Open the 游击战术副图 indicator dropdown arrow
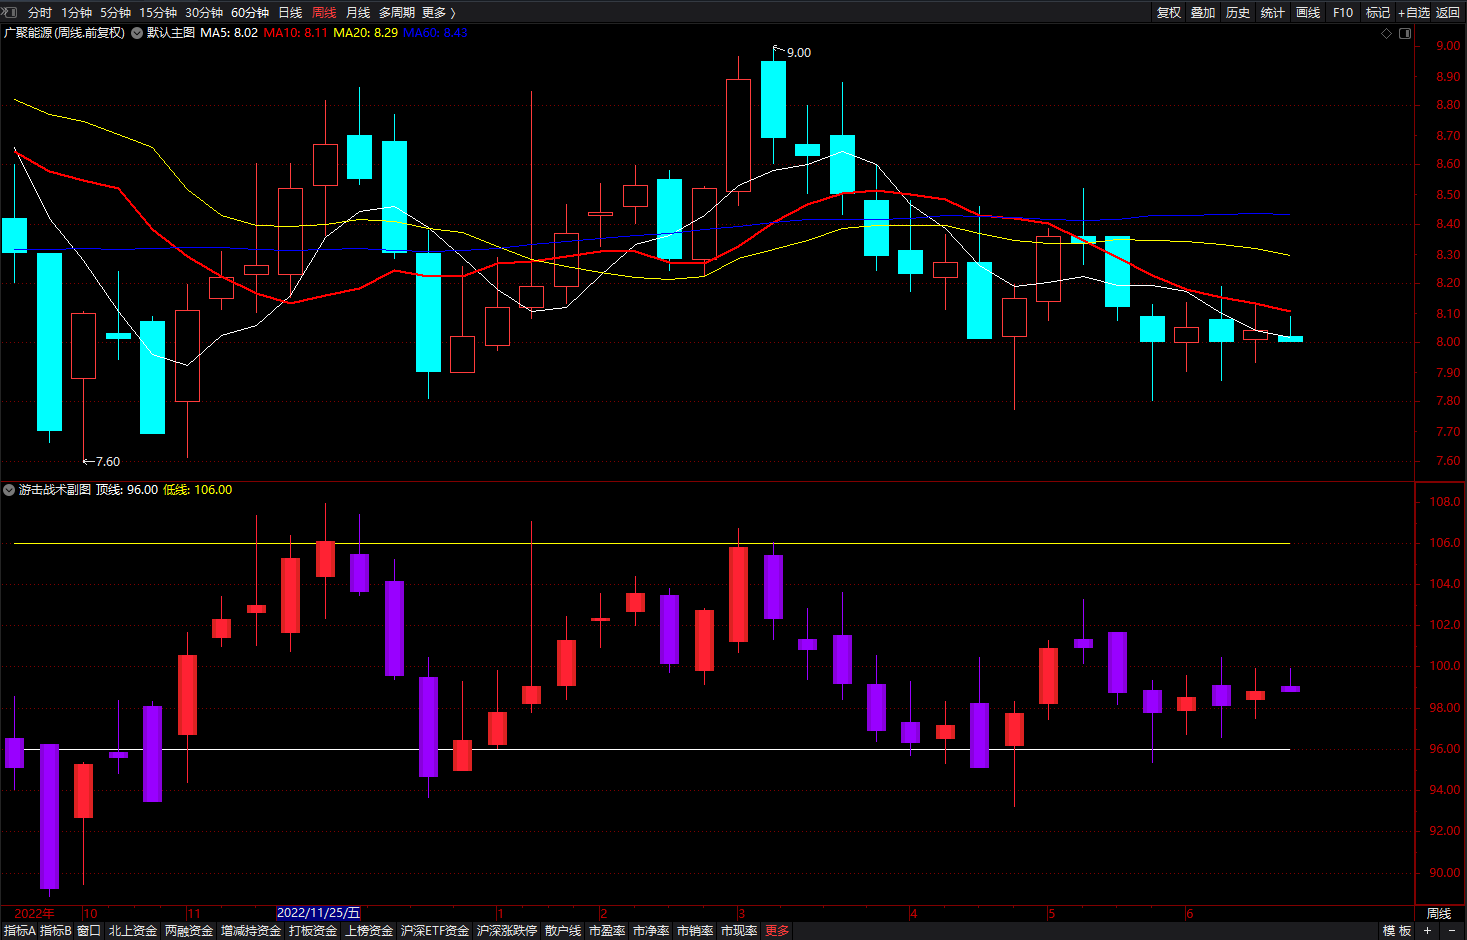This screenshot has height=940, width=1467. [9, 490]
